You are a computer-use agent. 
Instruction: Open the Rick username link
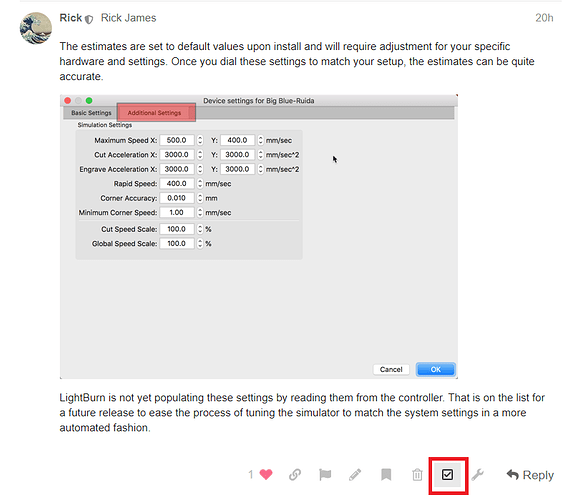(70, 18)
